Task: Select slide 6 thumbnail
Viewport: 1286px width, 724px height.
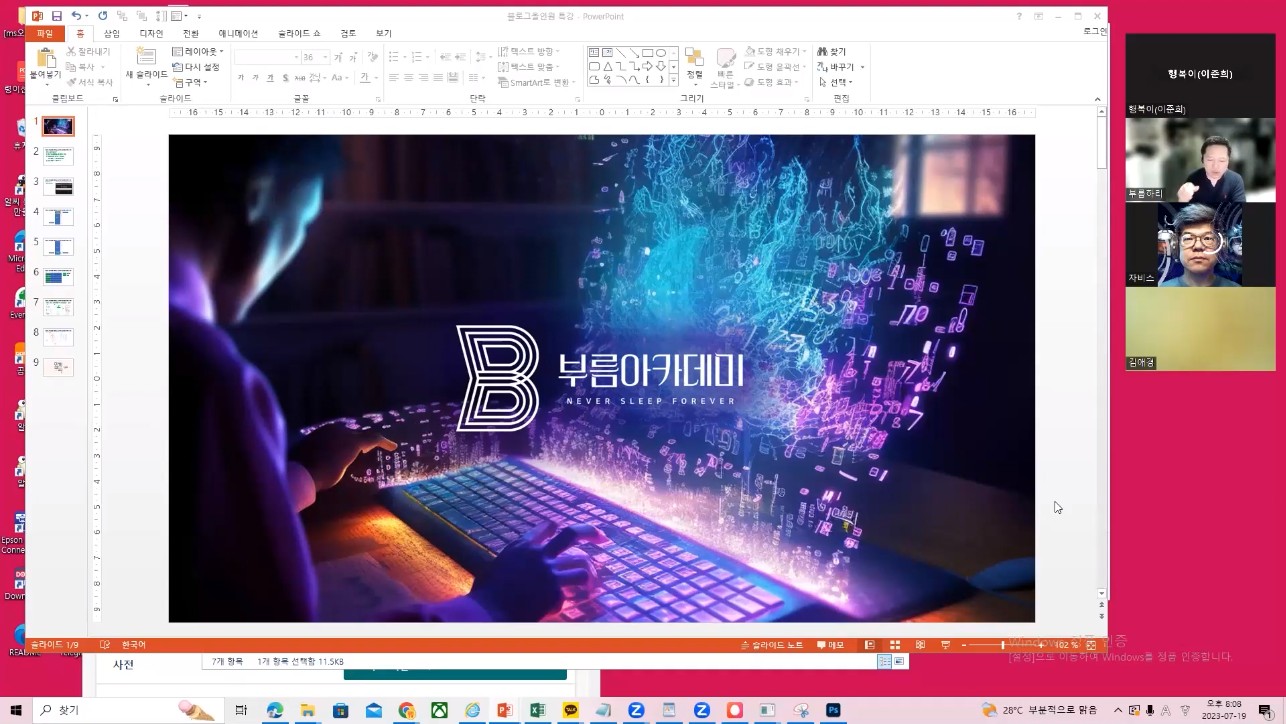Action: click(x=58, y=276)
